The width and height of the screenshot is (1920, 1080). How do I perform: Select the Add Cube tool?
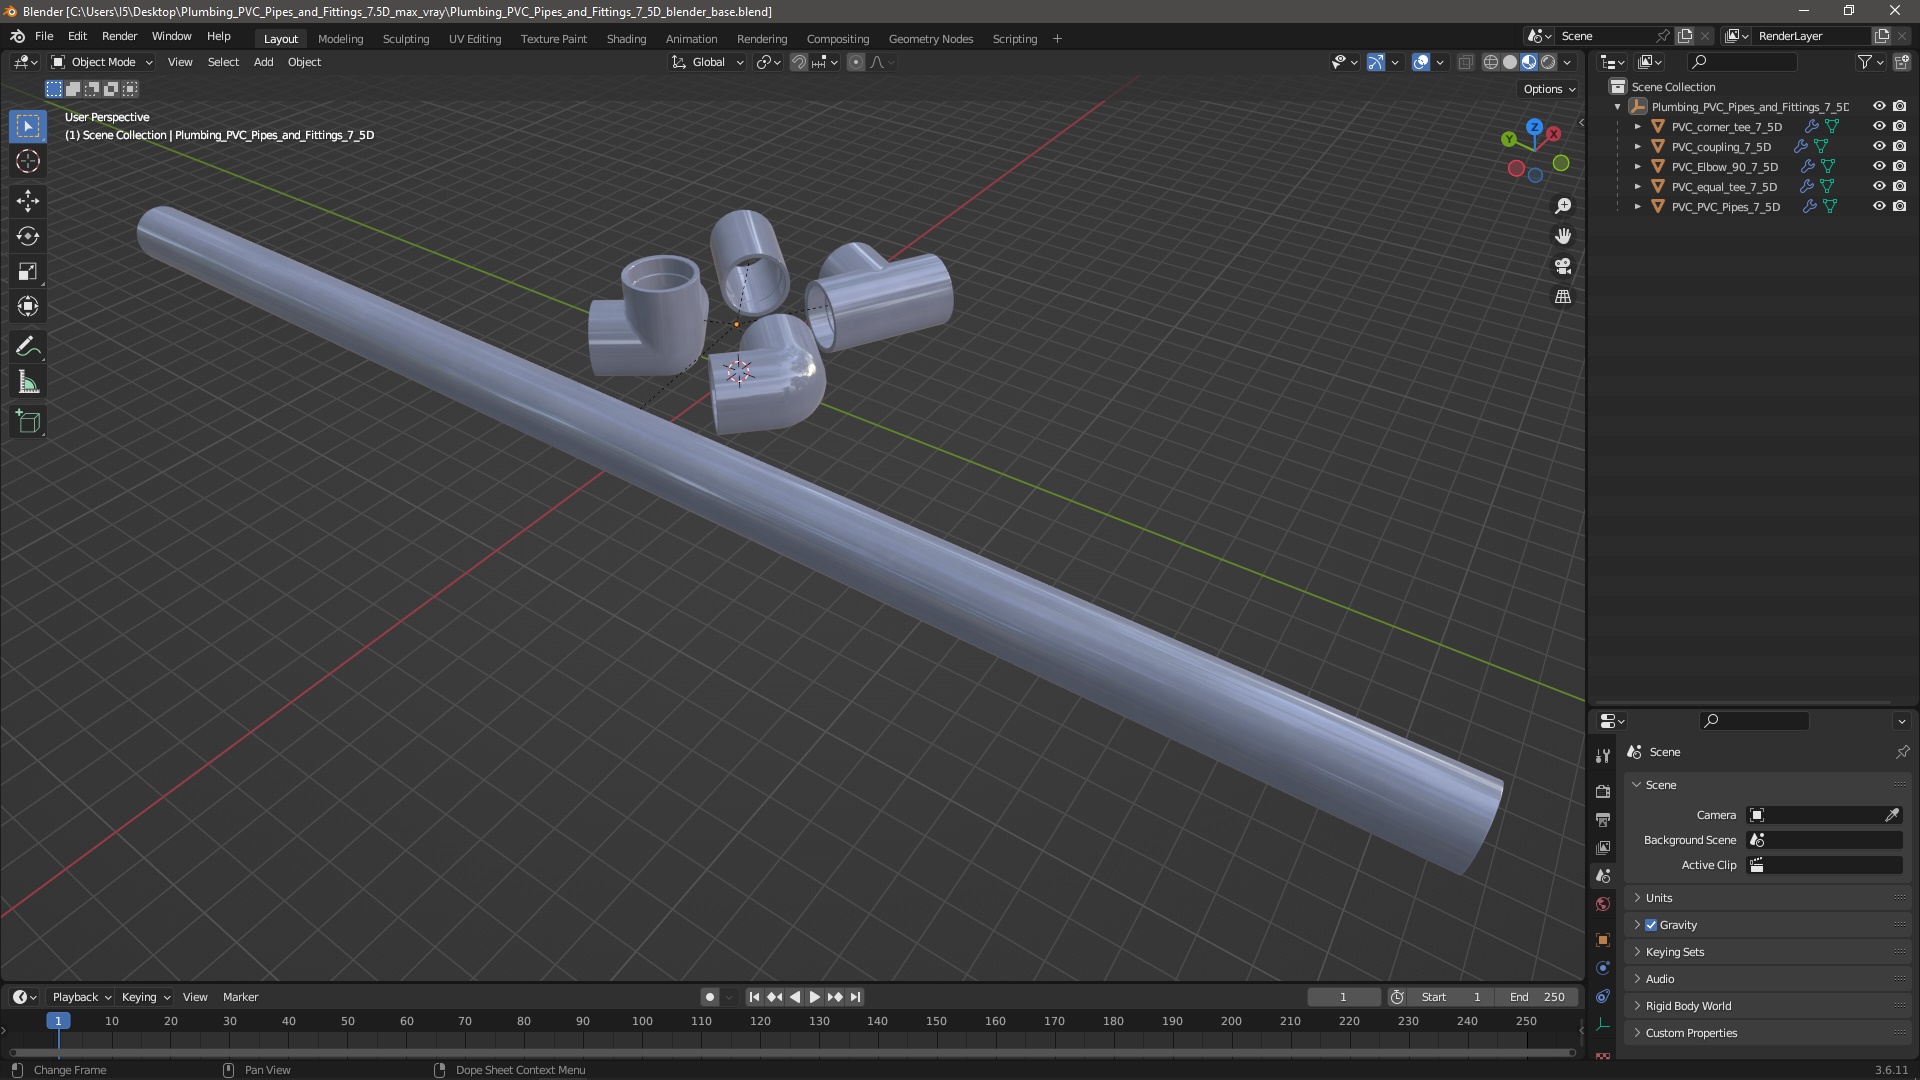tap(28, 422)
